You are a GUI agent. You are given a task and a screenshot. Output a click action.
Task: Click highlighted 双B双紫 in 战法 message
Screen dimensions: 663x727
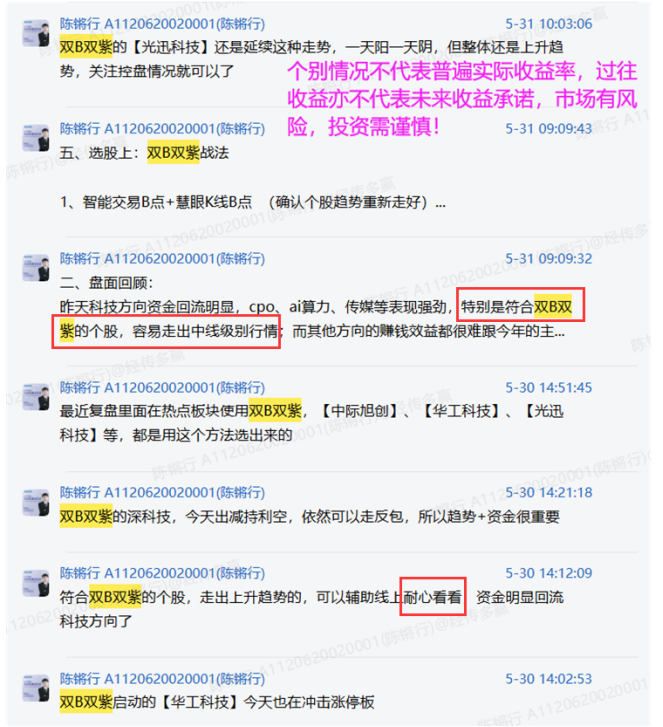tap(173, 153)
